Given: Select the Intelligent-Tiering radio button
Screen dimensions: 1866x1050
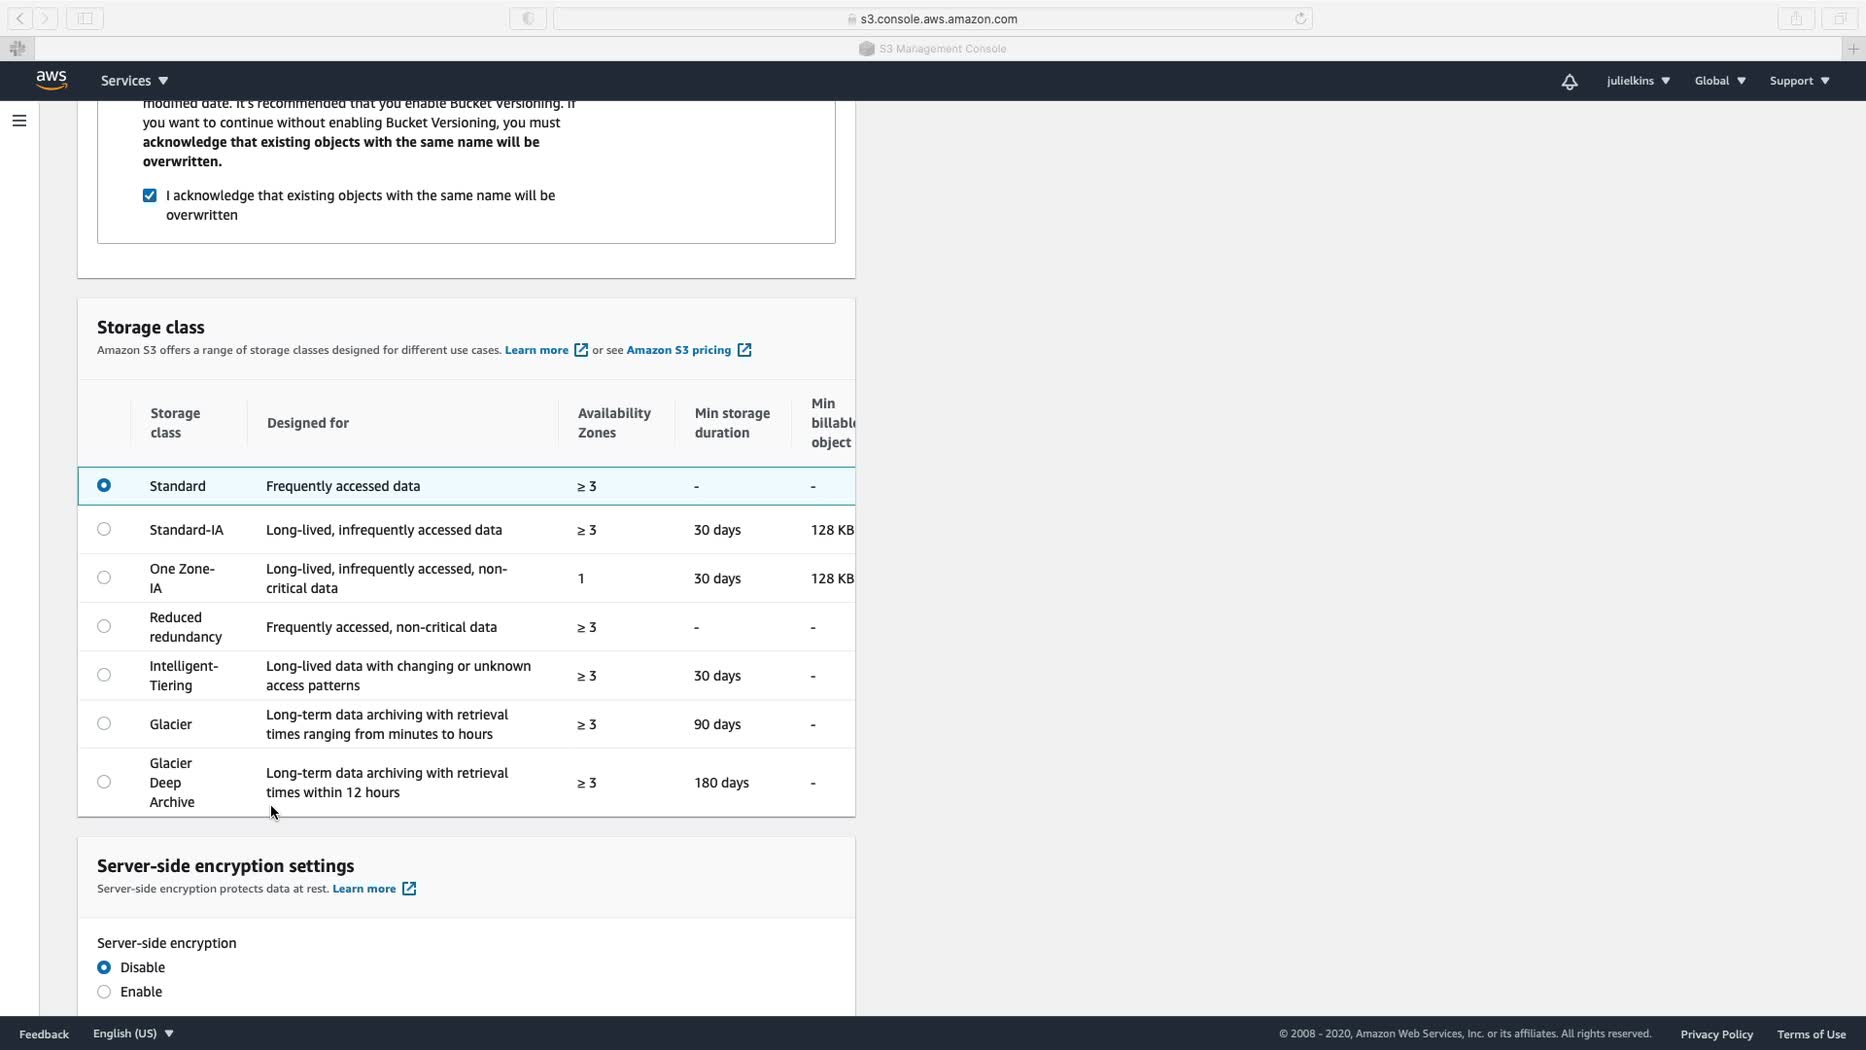Looking at the screenshot, I should [104, 675].
